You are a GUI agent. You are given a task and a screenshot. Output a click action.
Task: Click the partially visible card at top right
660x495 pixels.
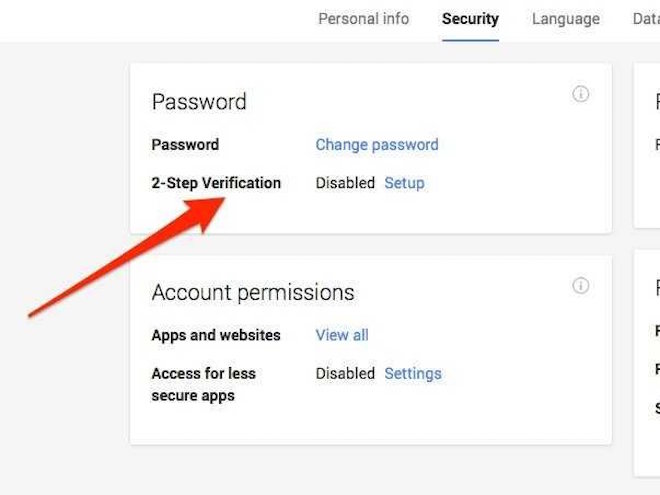coord(647,146)
